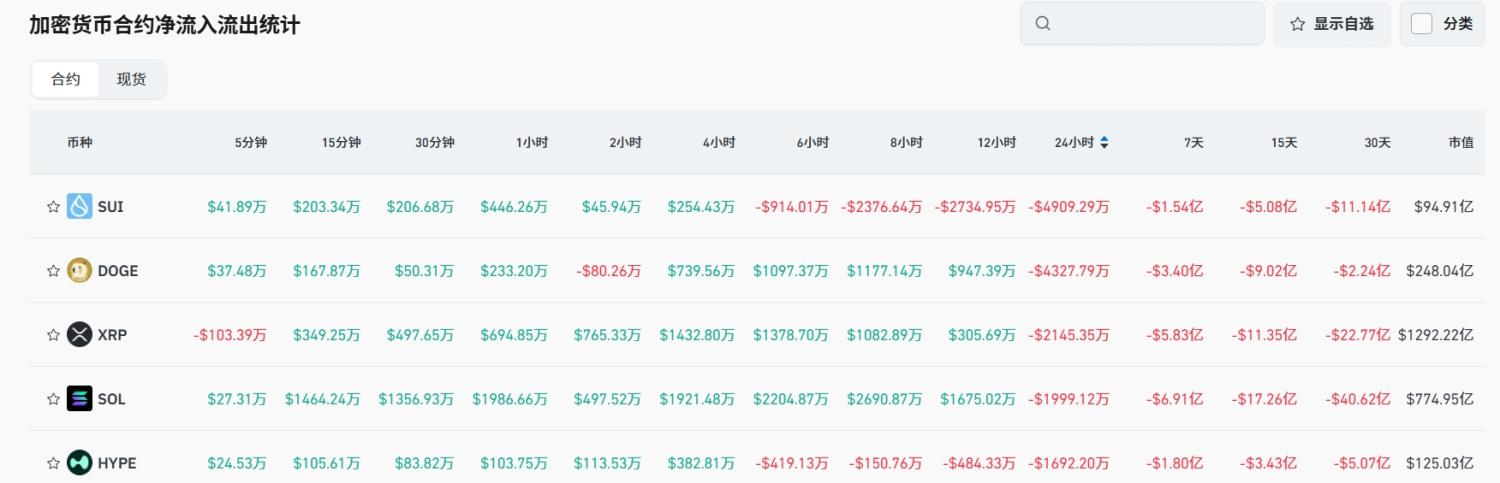Image resolution: width=1500 pixels, height=483 pixels.
Task: Add XRP to favorites via star
Action: [54, 335]
